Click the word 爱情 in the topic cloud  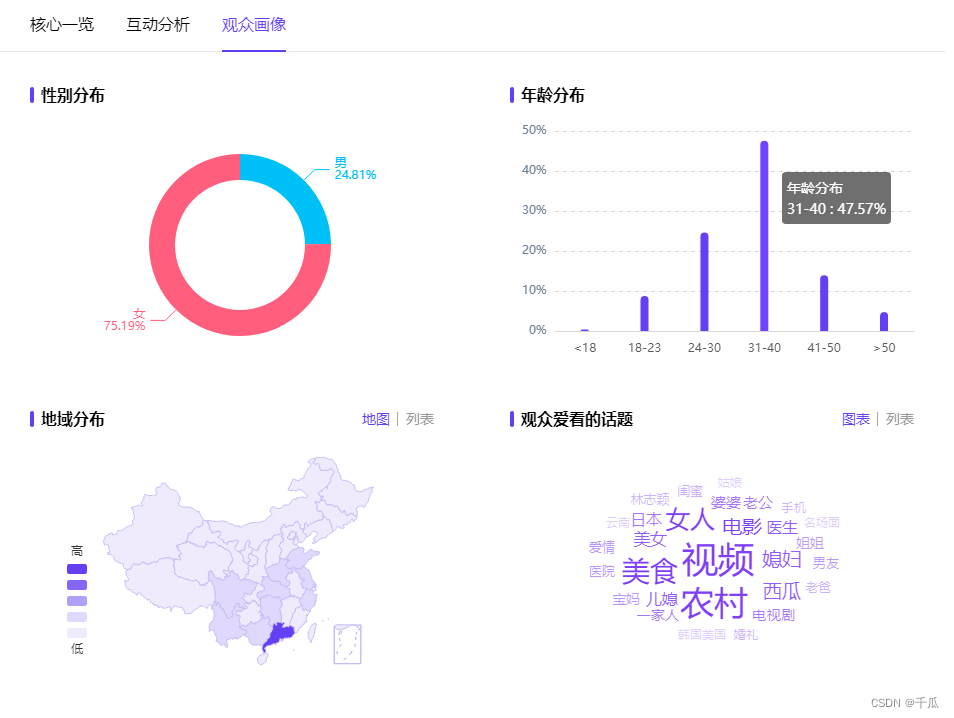(602, 547)
